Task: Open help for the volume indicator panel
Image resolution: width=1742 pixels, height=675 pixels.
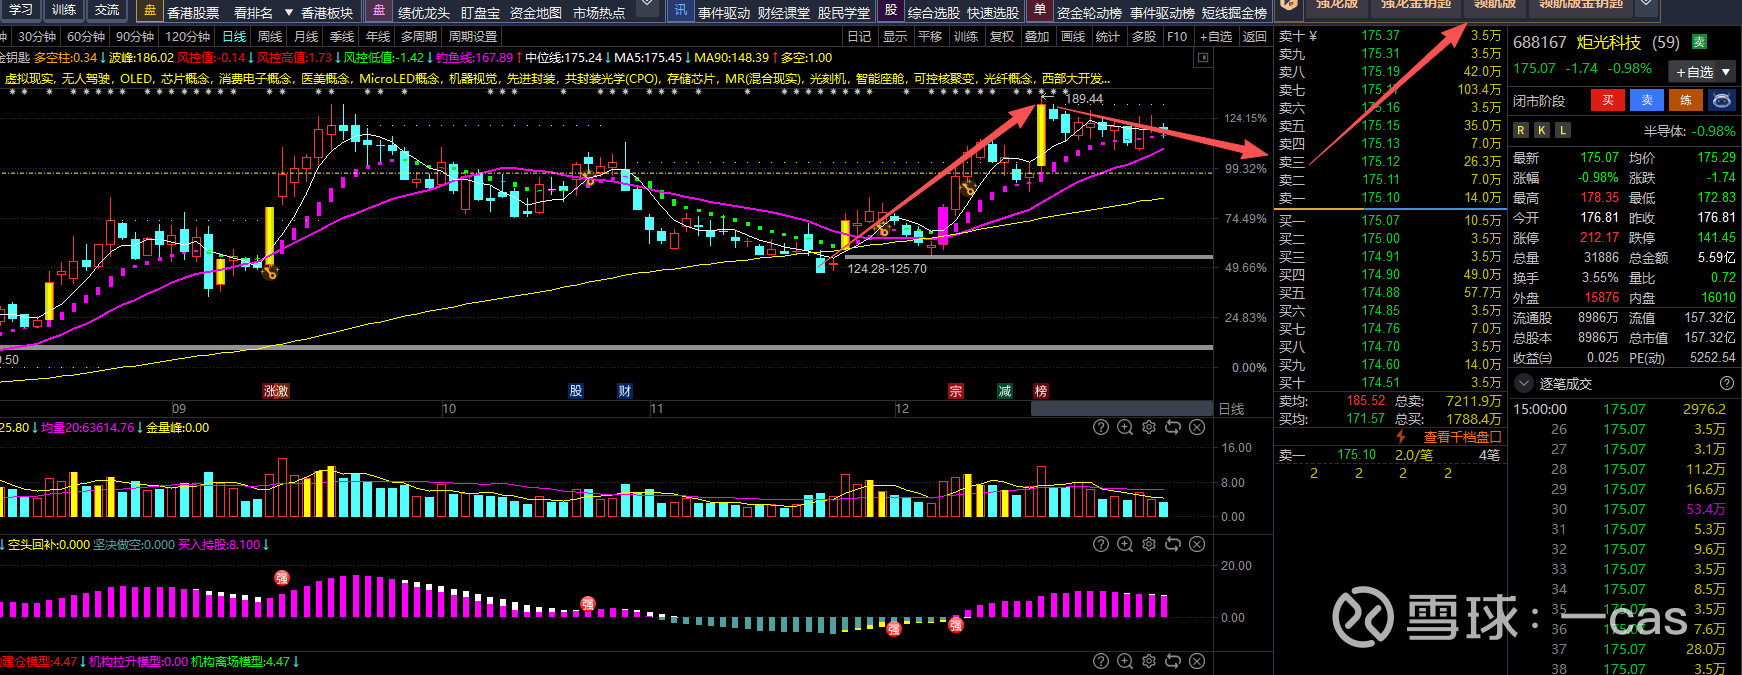Action: tap(1101, 427)
